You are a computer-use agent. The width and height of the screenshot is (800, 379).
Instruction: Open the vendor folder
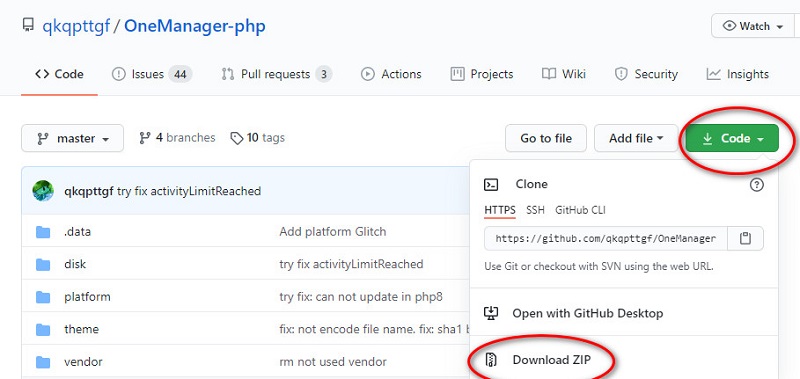point(83,362)
